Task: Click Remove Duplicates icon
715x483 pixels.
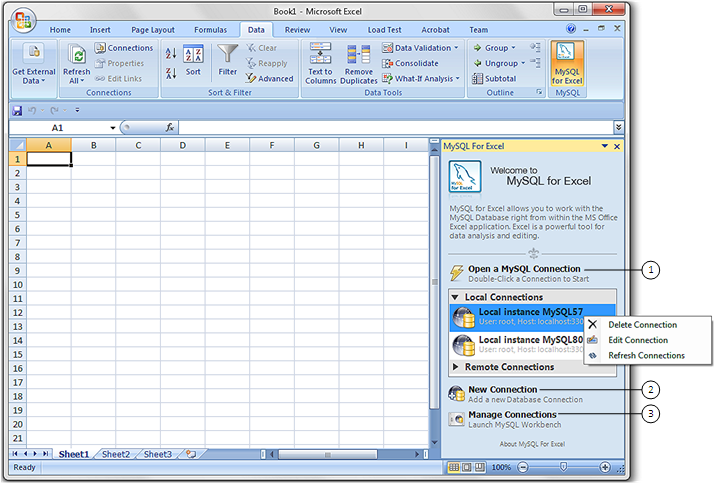Action: (x=358, y=64)
